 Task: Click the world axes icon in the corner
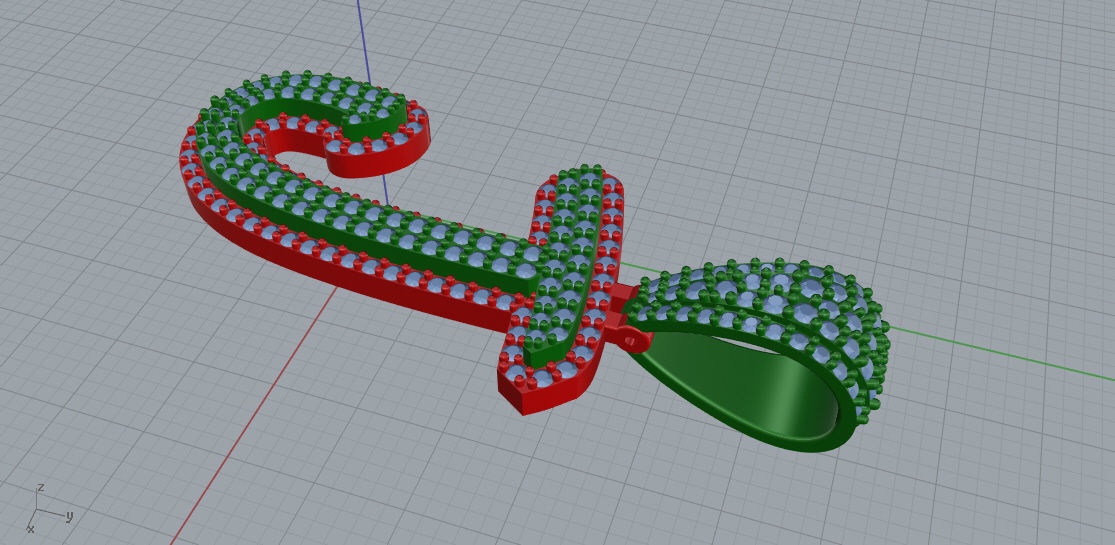(x=50, y=508)
